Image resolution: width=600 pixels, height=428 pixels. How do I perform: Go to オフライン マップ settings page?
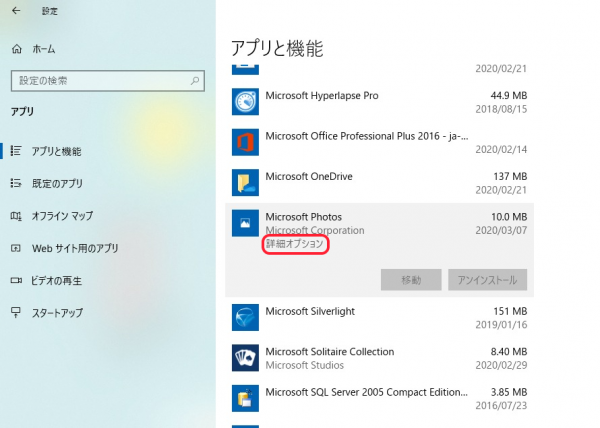click(x=61, y=215)
